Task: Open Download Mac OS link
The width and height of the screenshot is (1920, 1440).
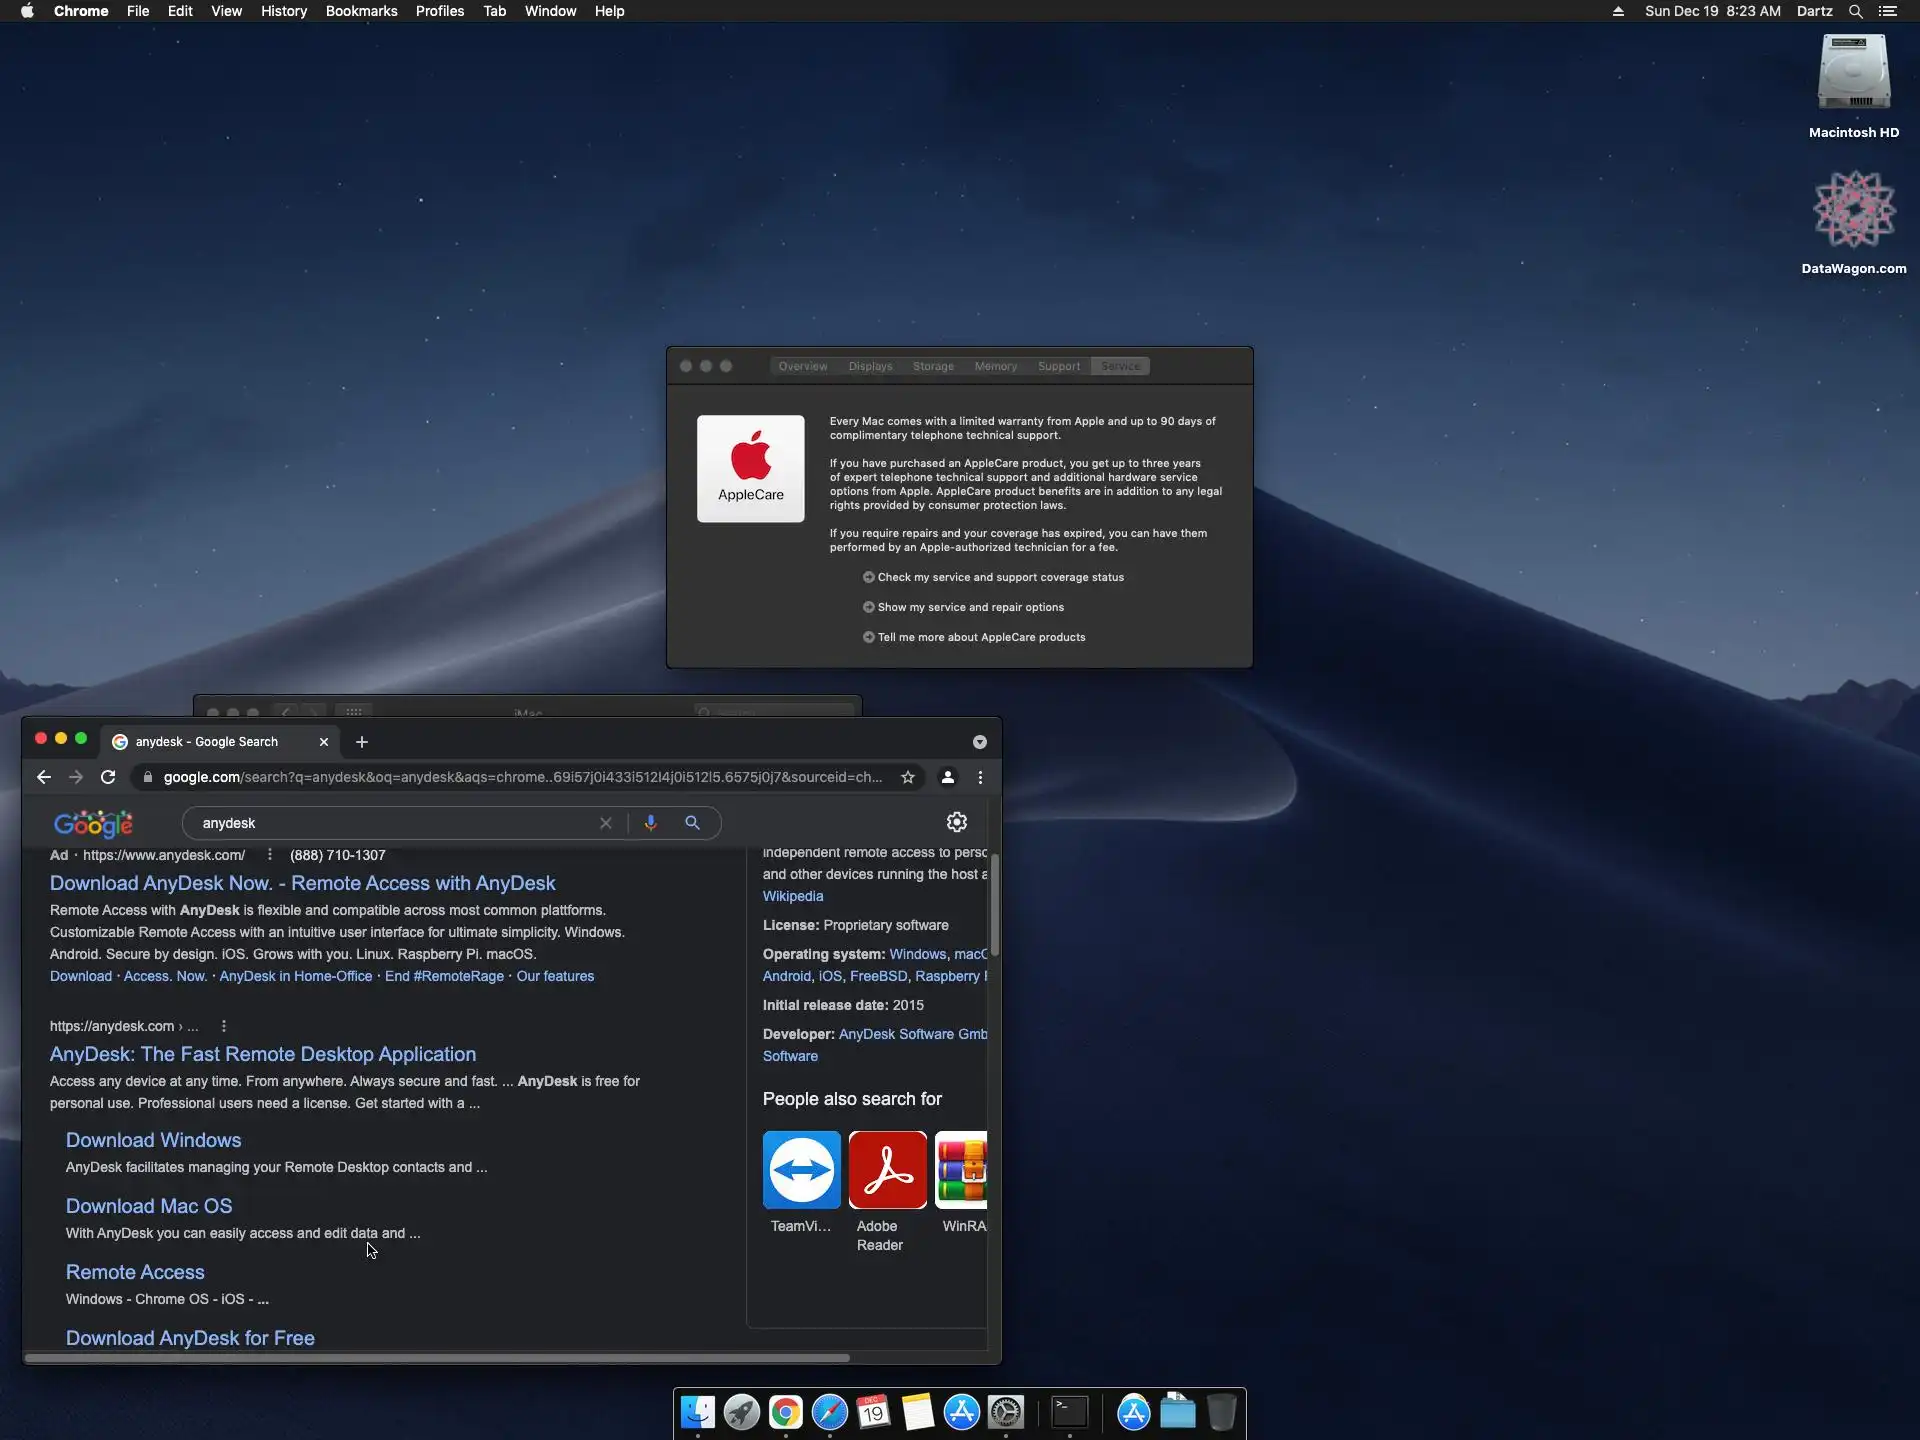Action: click(x=149, y=1206)
